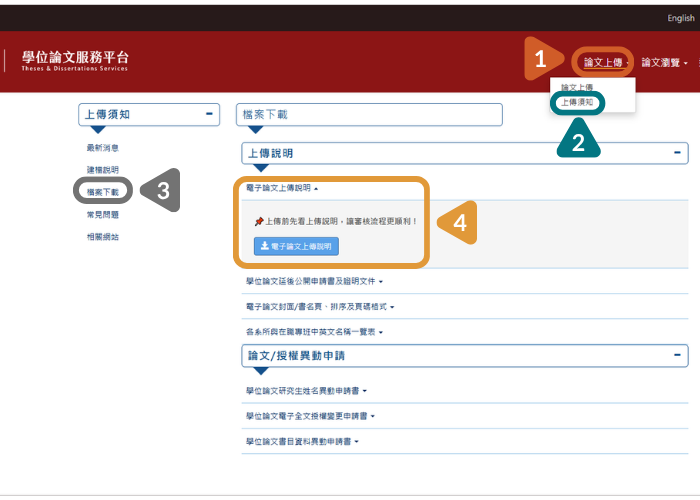Open the 論文瀏覽 navigation menu

pyautogui.click(x=664, y=62)
